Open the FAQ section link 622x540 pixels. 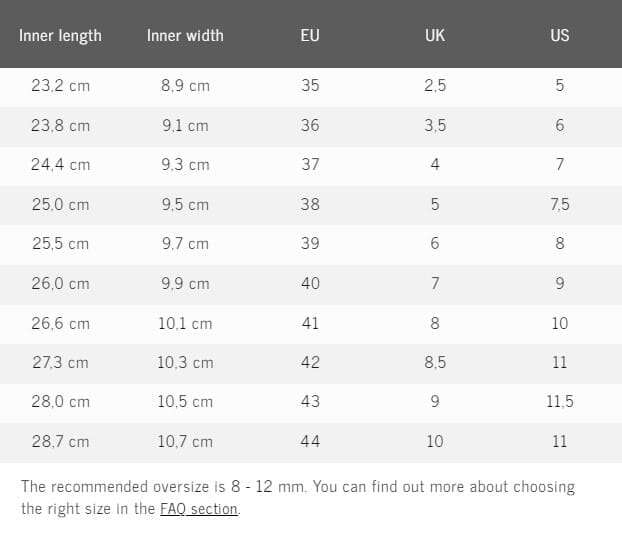[x=199, y=509]
